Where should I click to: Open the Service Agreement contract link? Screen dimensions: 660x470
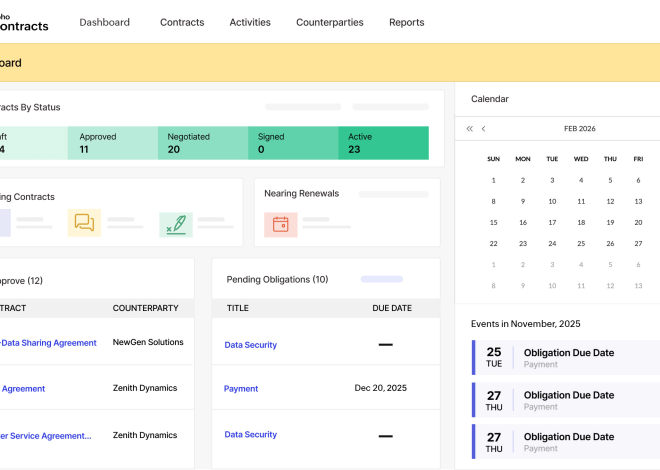point(45,436)
